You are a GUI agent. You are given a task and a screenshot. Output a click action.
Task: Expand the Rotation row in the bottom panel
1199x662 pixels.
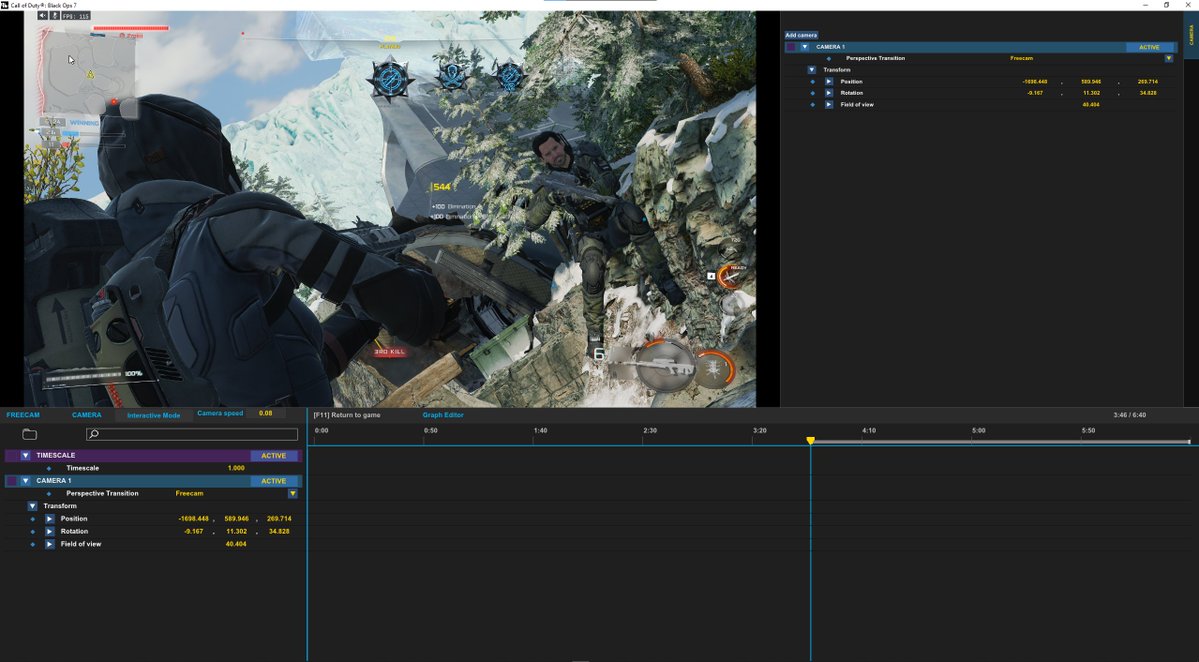pos(49,531)
